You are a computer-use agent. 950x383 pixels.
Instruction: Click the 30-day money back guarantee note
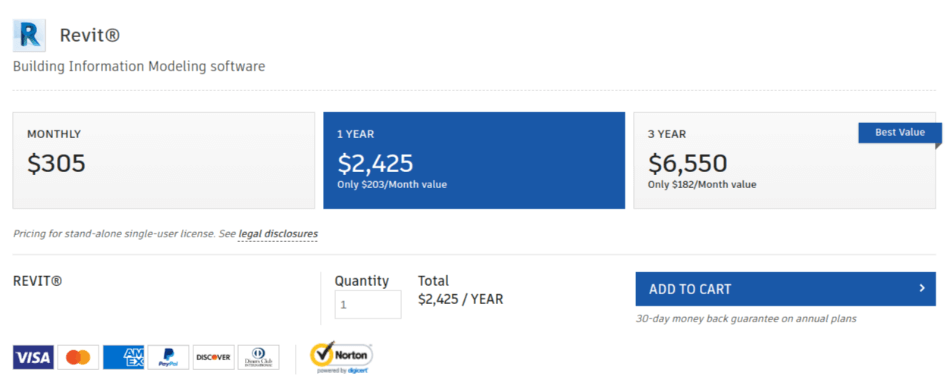(x=746, y=319)
